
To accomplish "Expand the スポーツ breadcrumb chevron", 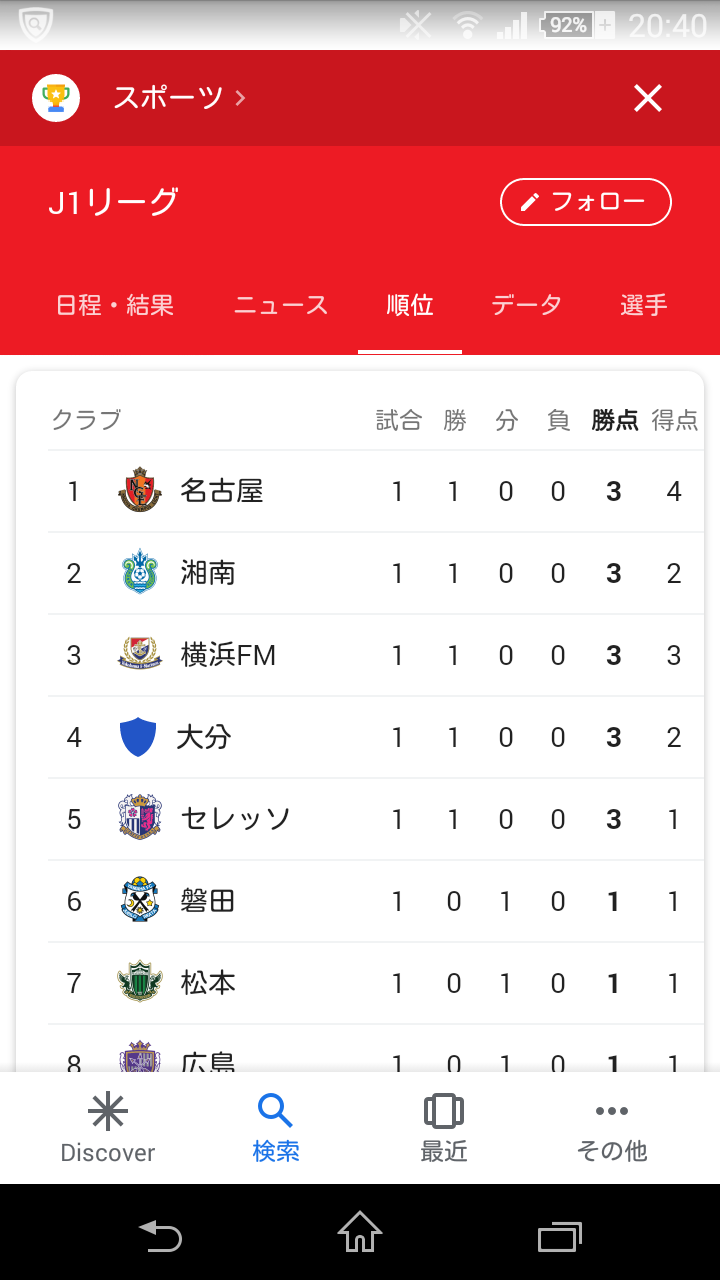I will click(x=240, y=98).
